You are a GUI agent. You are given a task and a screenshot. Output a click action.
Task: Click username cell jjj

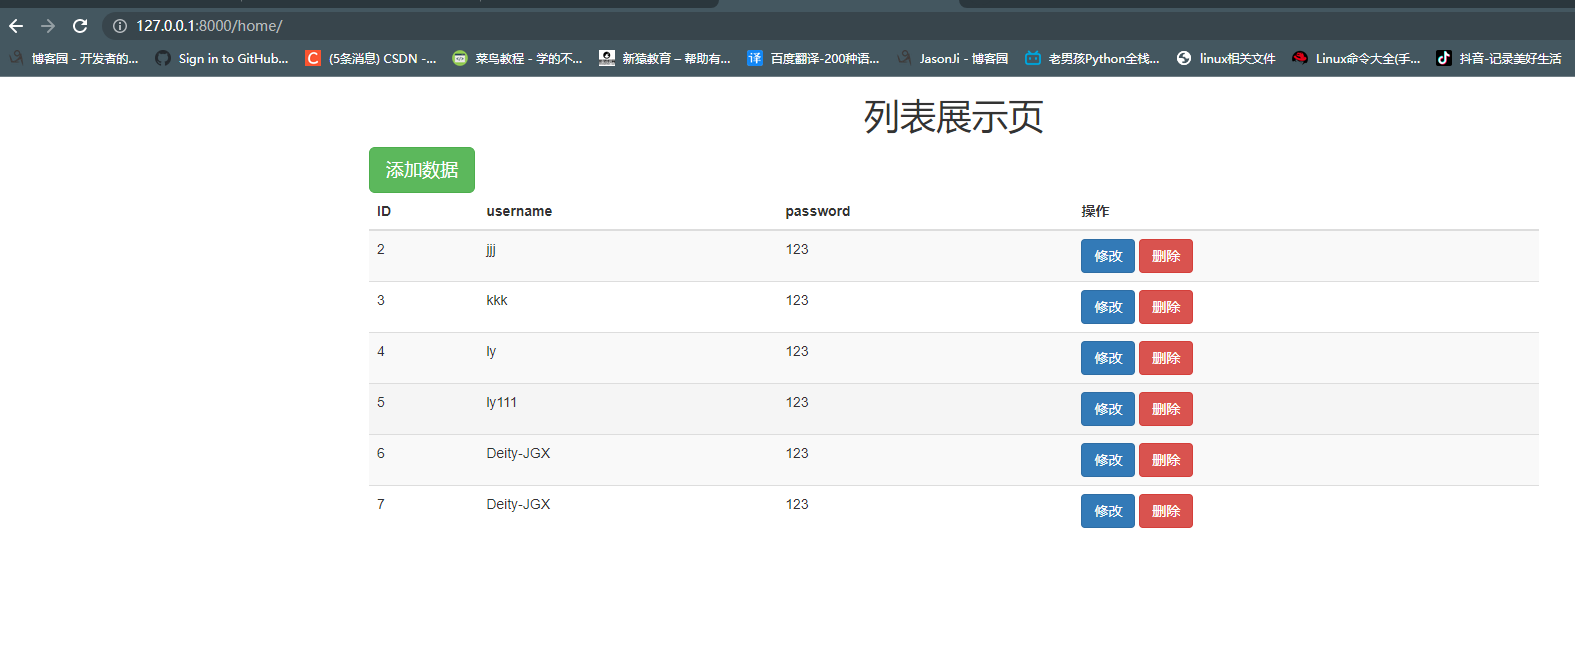point(491,250)
